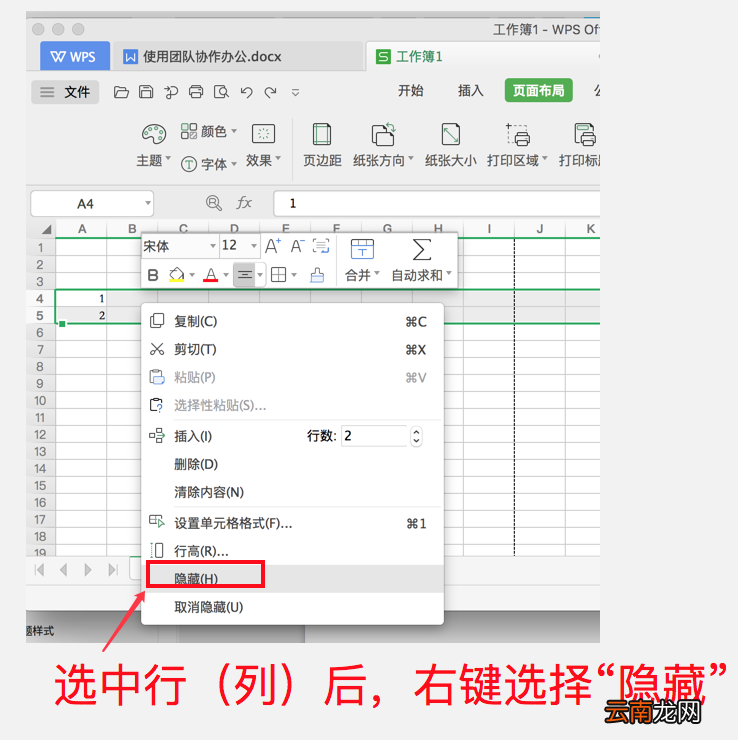Undo the last action
This screenshot has width=738, height=740.
[x=246, y=92]
